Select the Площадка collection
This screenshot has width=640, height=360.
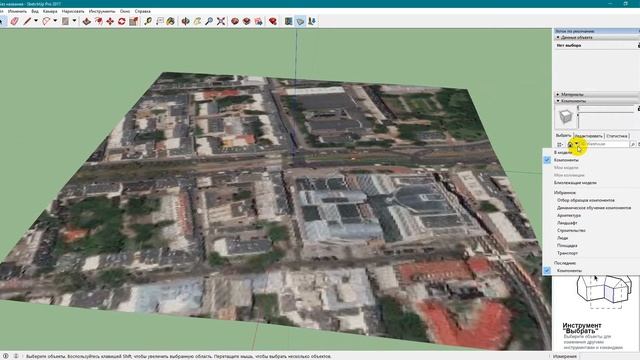[x=567, y=245]
